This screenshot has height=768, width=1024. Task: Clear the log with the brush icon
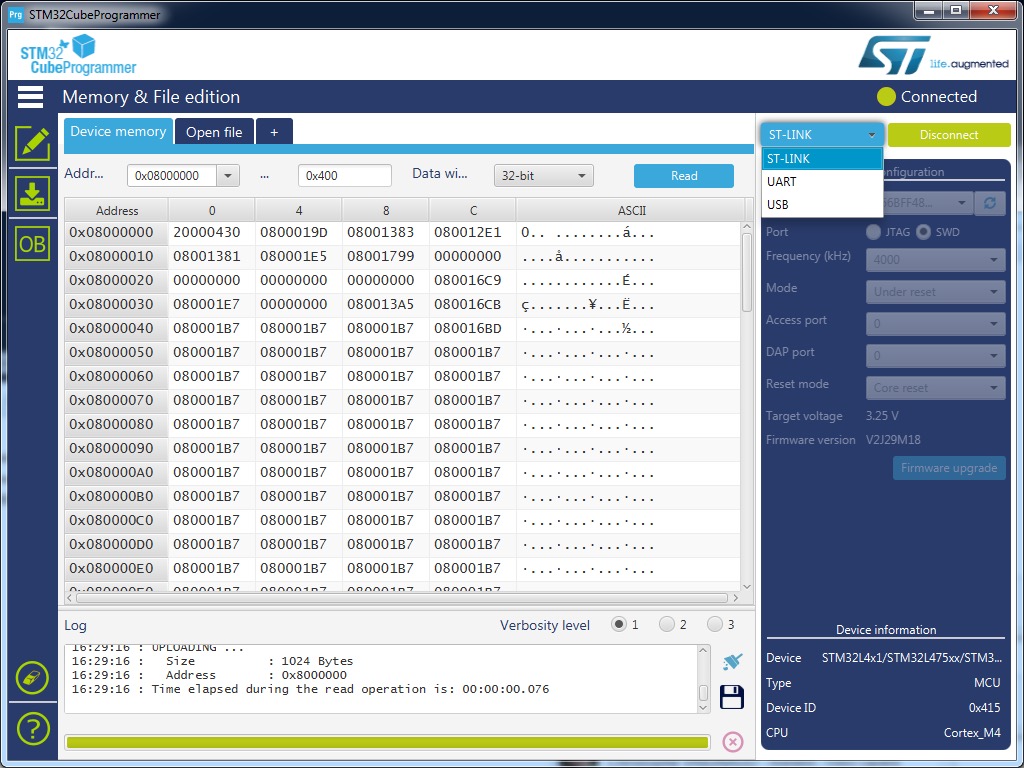tap(732, 662)
